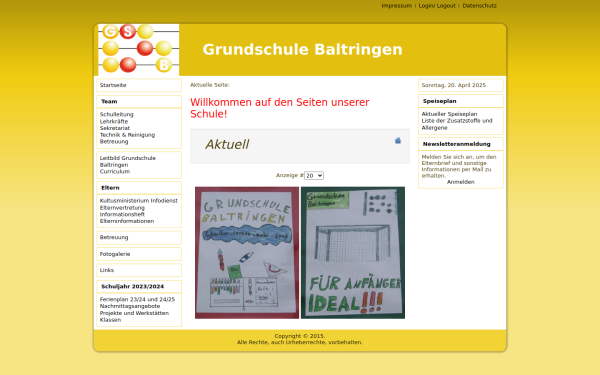Click Willkommen auf den Seiten heading
The height and width of the screenshot is (375, 600).
tap(280, 108)
